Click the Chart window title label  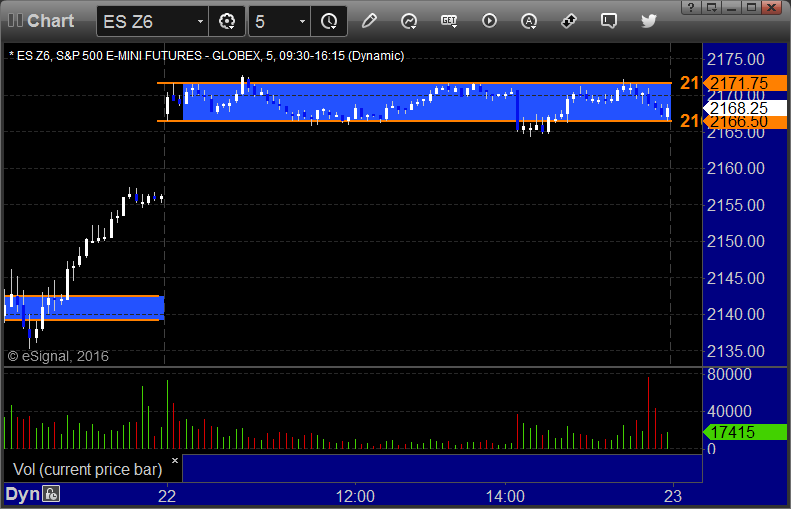pyautogui.click(x=50, y=21)
